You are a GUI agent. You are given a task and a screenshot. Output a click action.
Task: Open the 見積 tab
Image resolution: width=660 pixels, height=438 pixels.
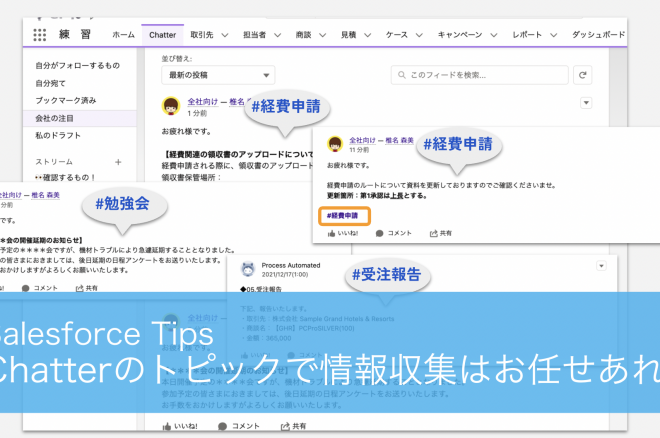click(x=349, y=35)
